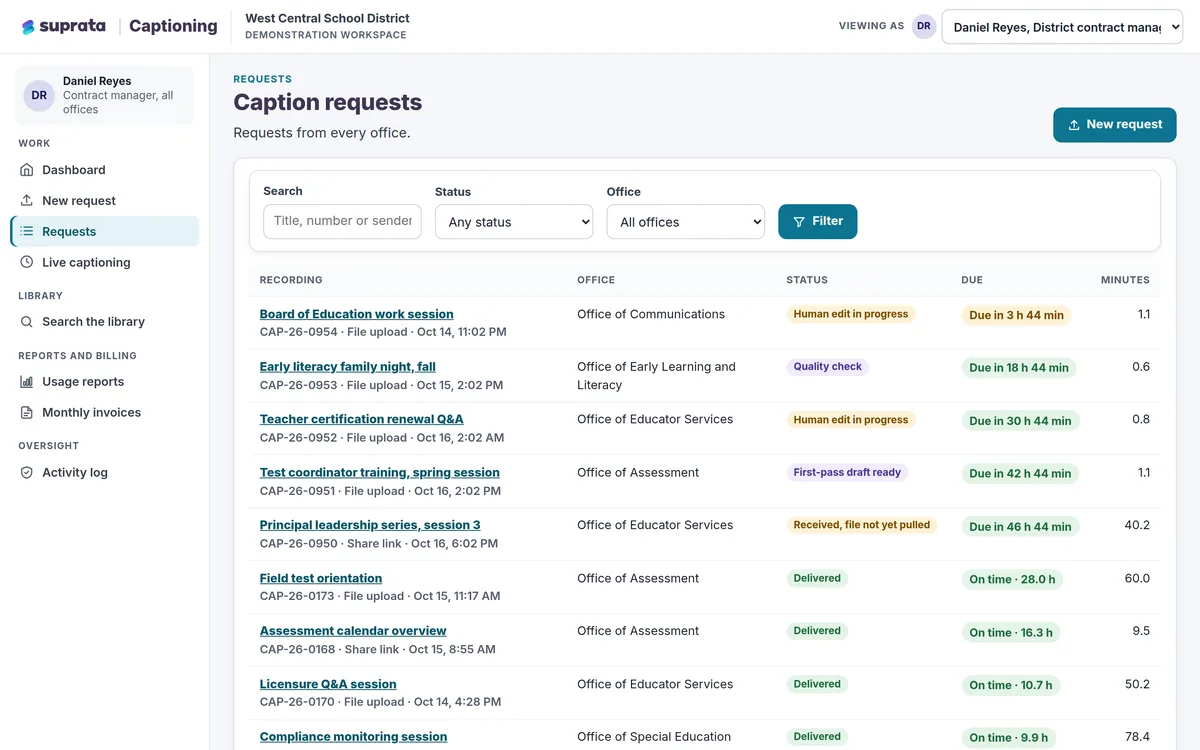Go to Dashboard in the sidebar
The width and height of the screenshot is (1200, 750).
[x=105, y=170]
